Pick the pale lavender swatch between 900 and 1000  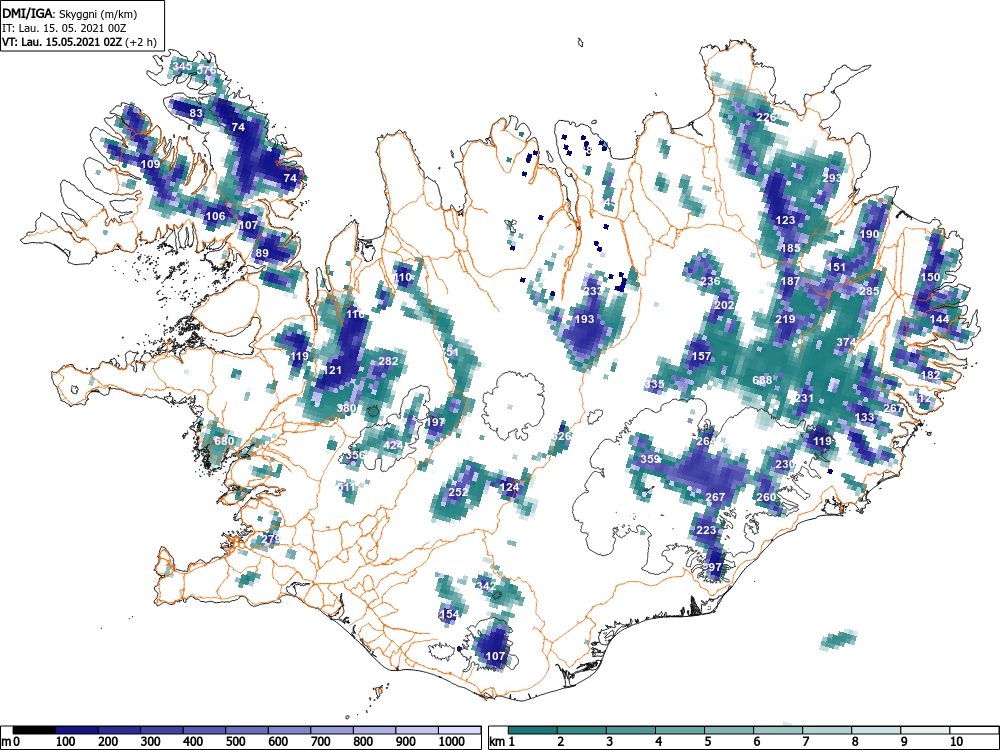point(416,730)
